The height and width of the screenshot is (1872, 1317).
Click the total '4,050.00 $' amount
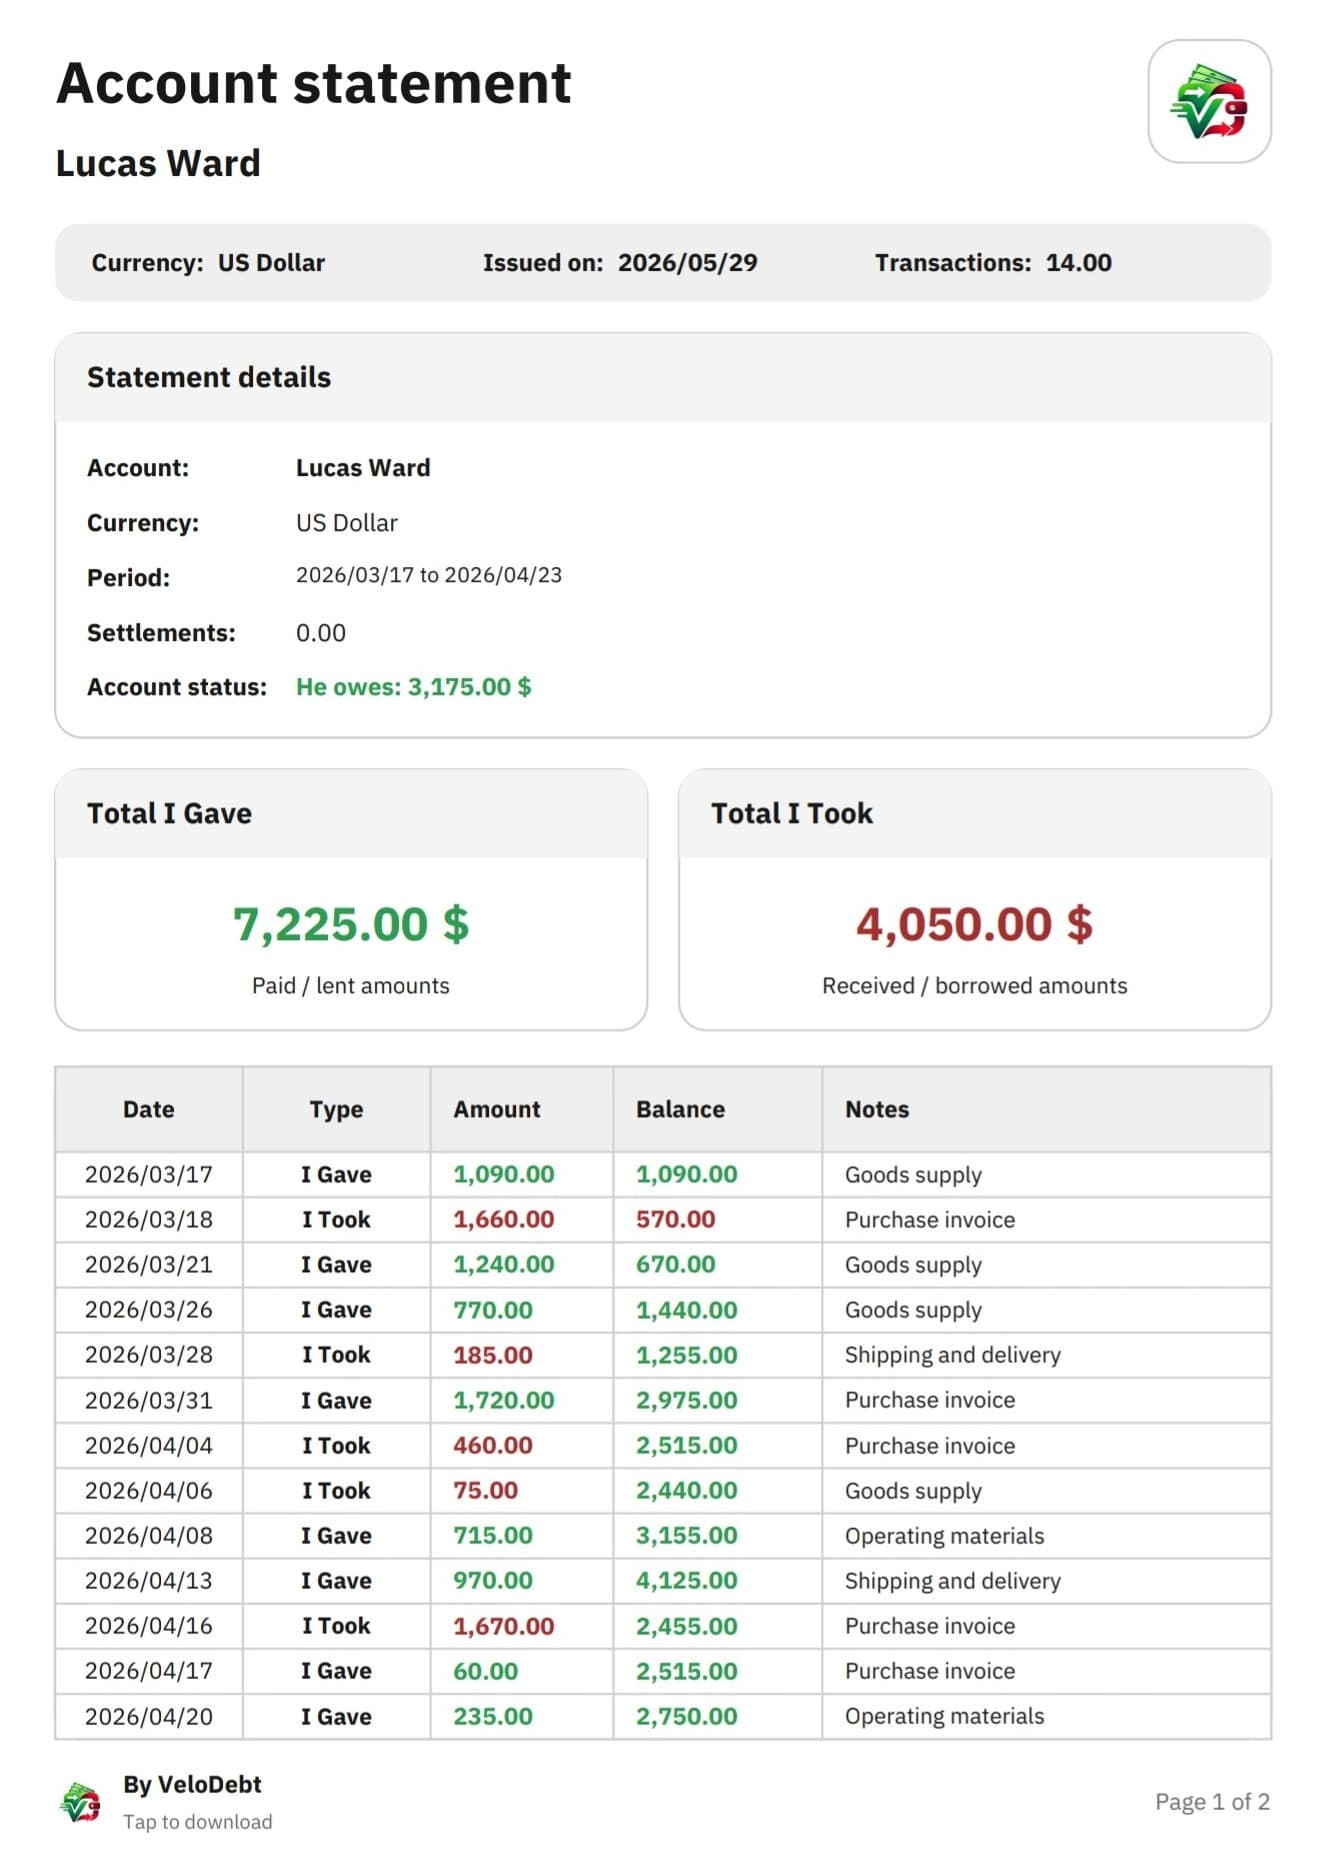pos(974,923)
